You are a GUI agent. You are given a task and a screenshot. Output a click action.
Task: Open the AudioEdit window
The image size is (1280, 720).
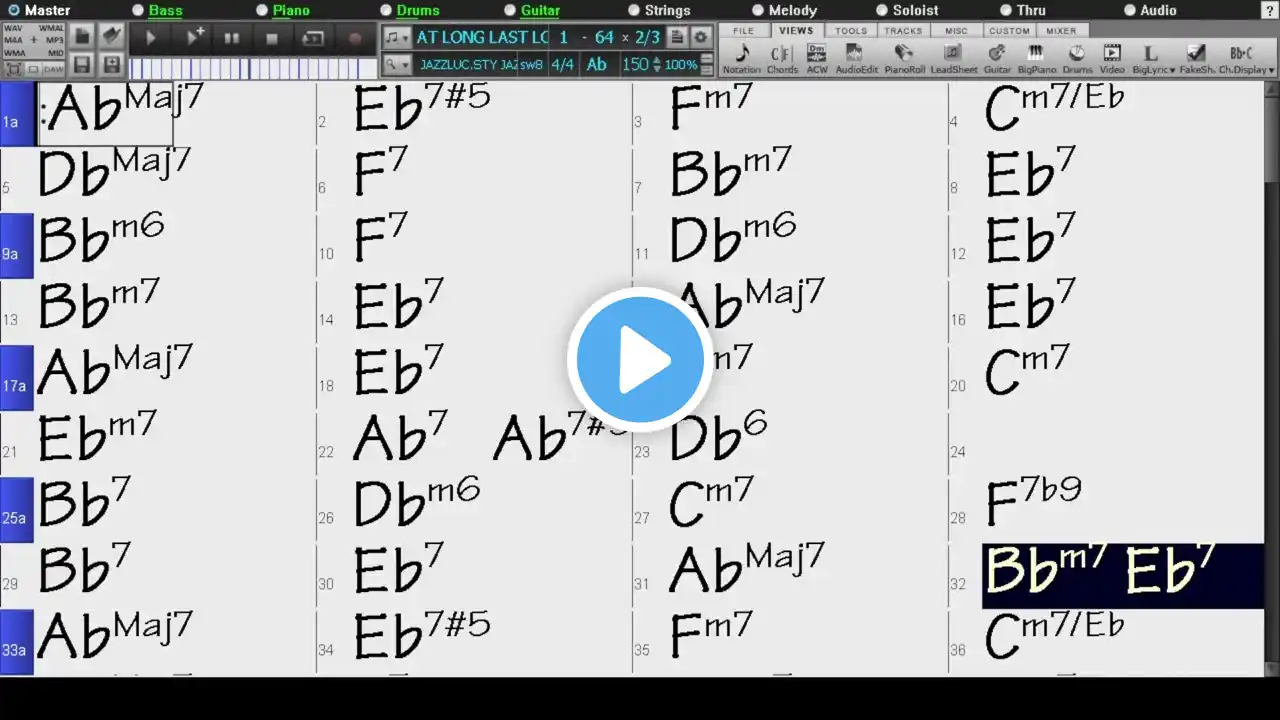(x=856, y=59)
